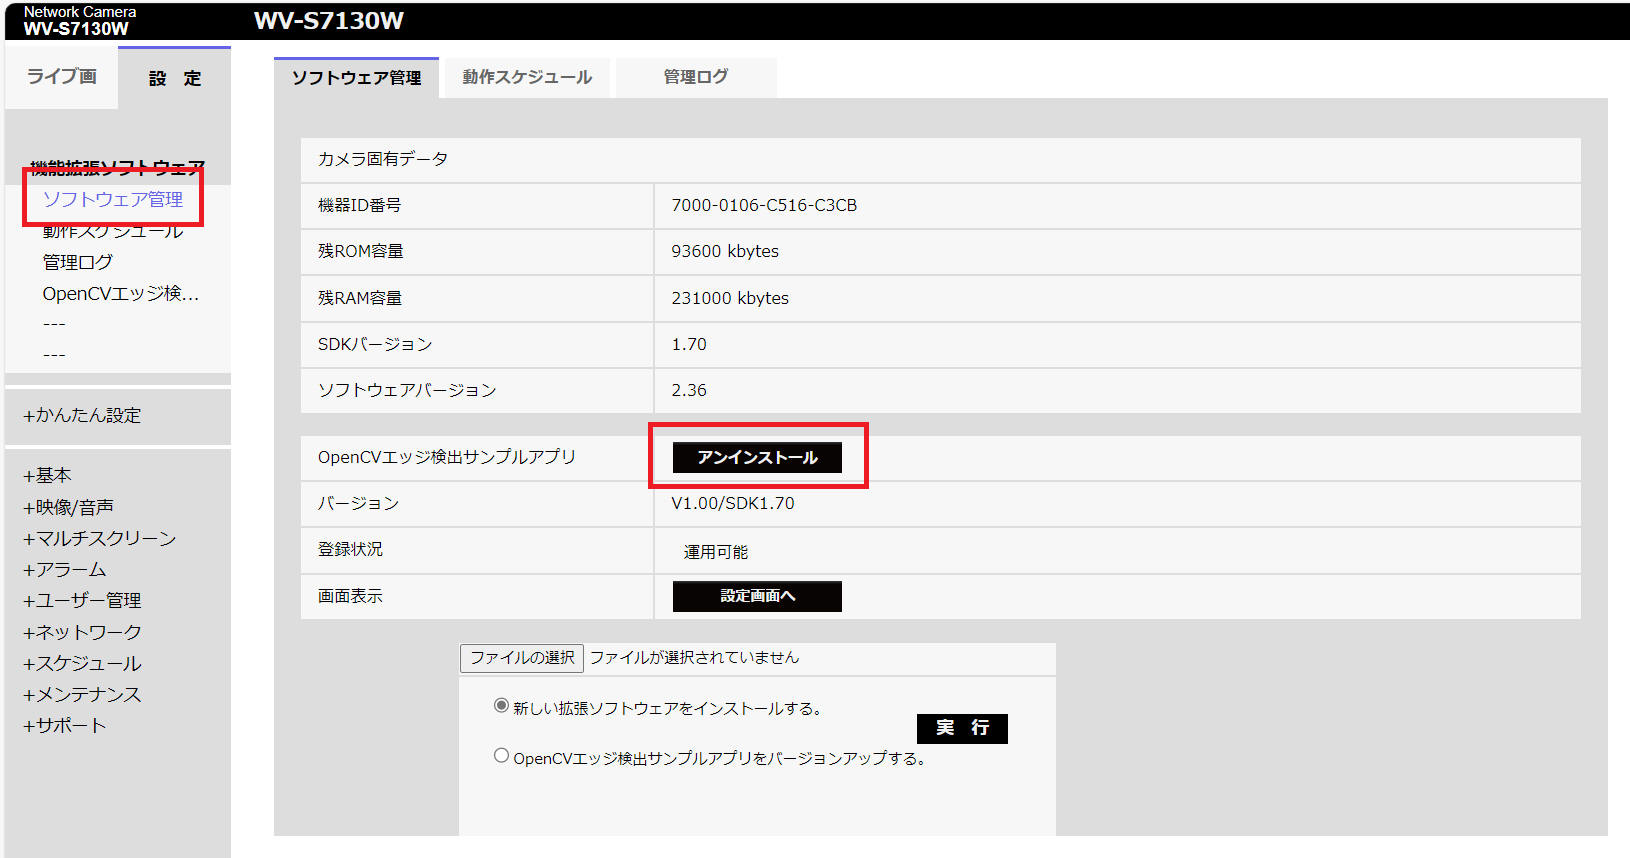
Task: Expand the +ユーザー管理 menu
Action: pos(82,600)
